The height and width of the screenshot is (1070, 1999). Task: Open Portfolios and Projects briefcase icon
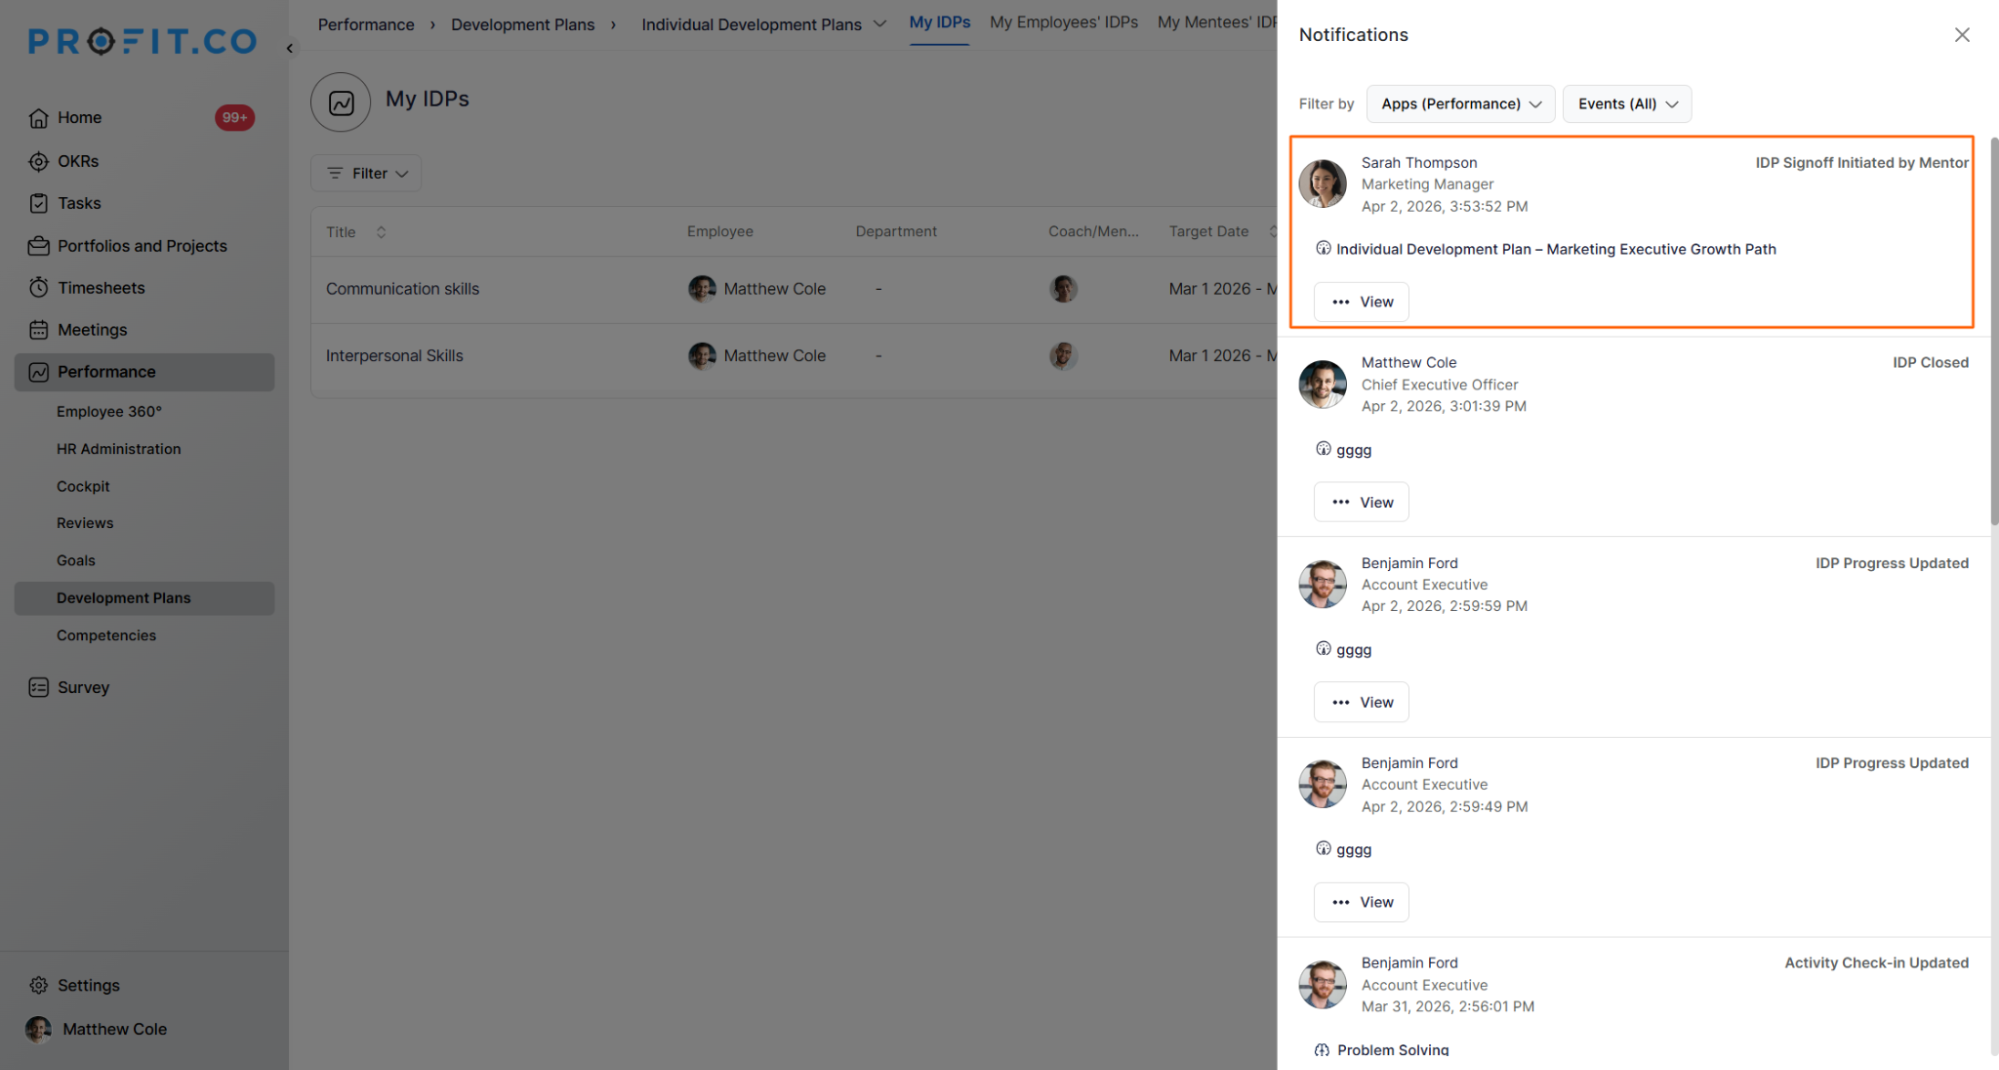click(38, 246)
